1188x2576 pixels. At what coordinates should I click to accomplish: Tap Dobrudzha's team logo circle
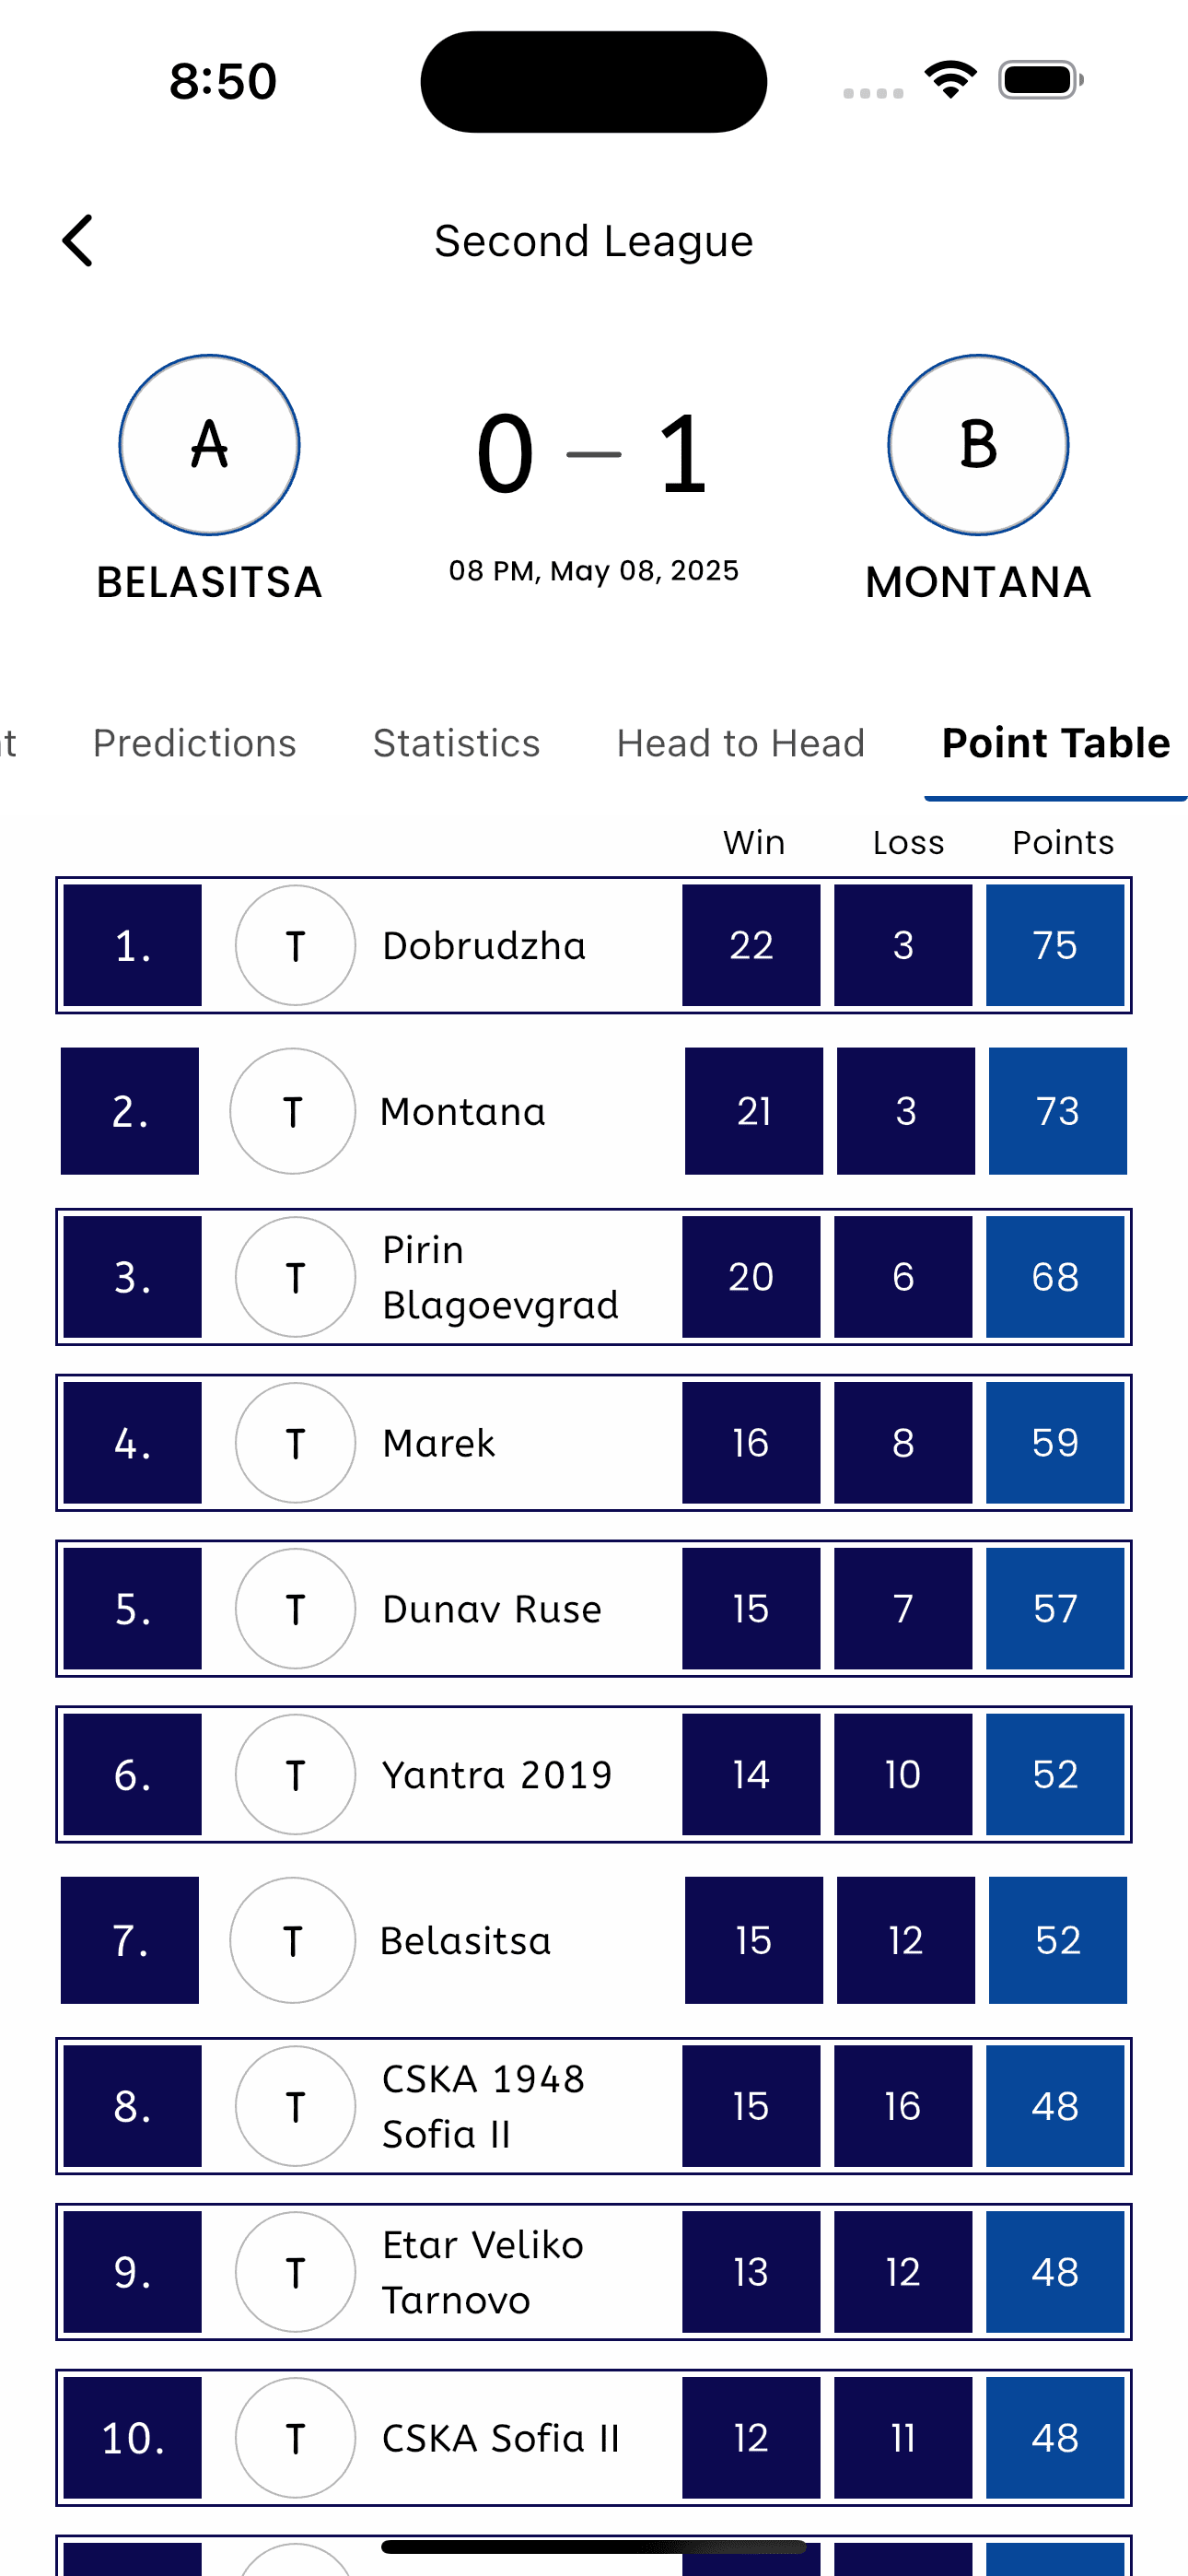295,945
